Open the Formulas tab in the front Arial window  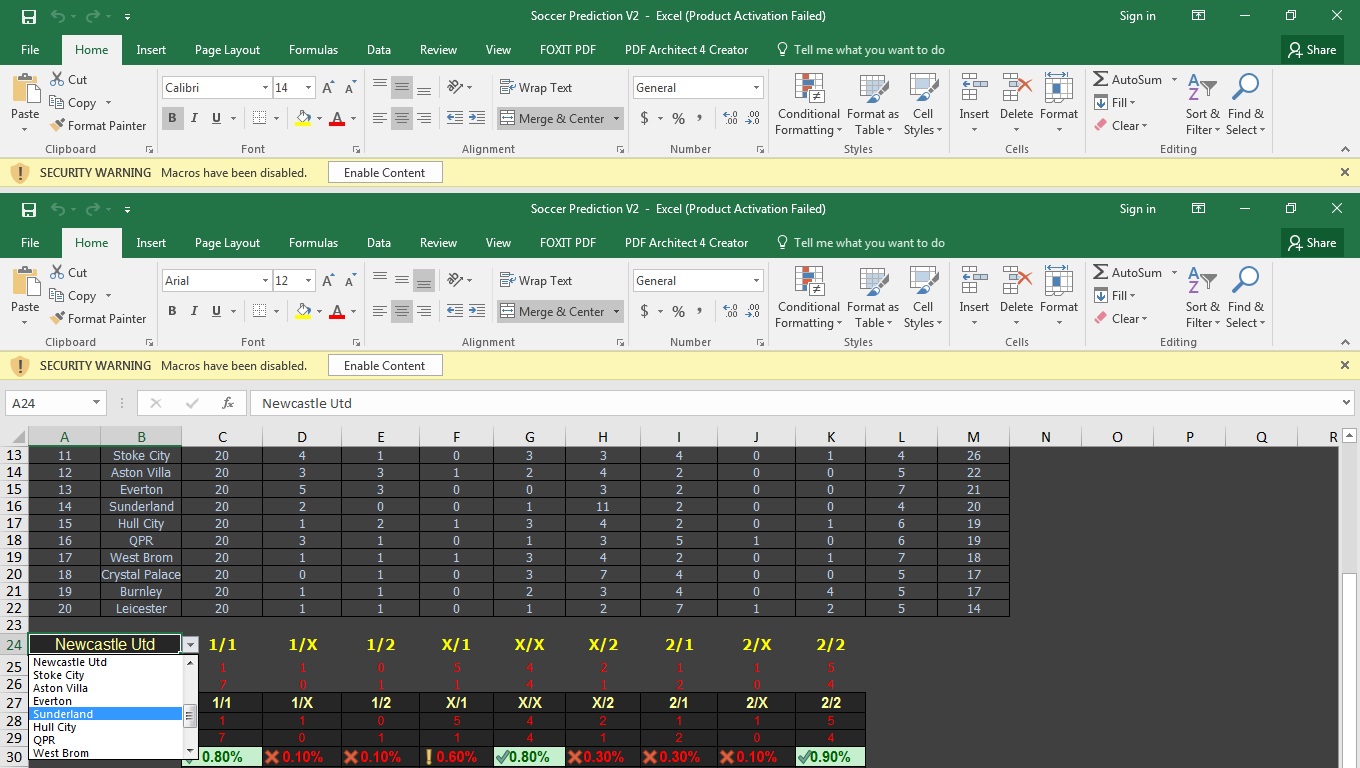[x=313, y=243]
